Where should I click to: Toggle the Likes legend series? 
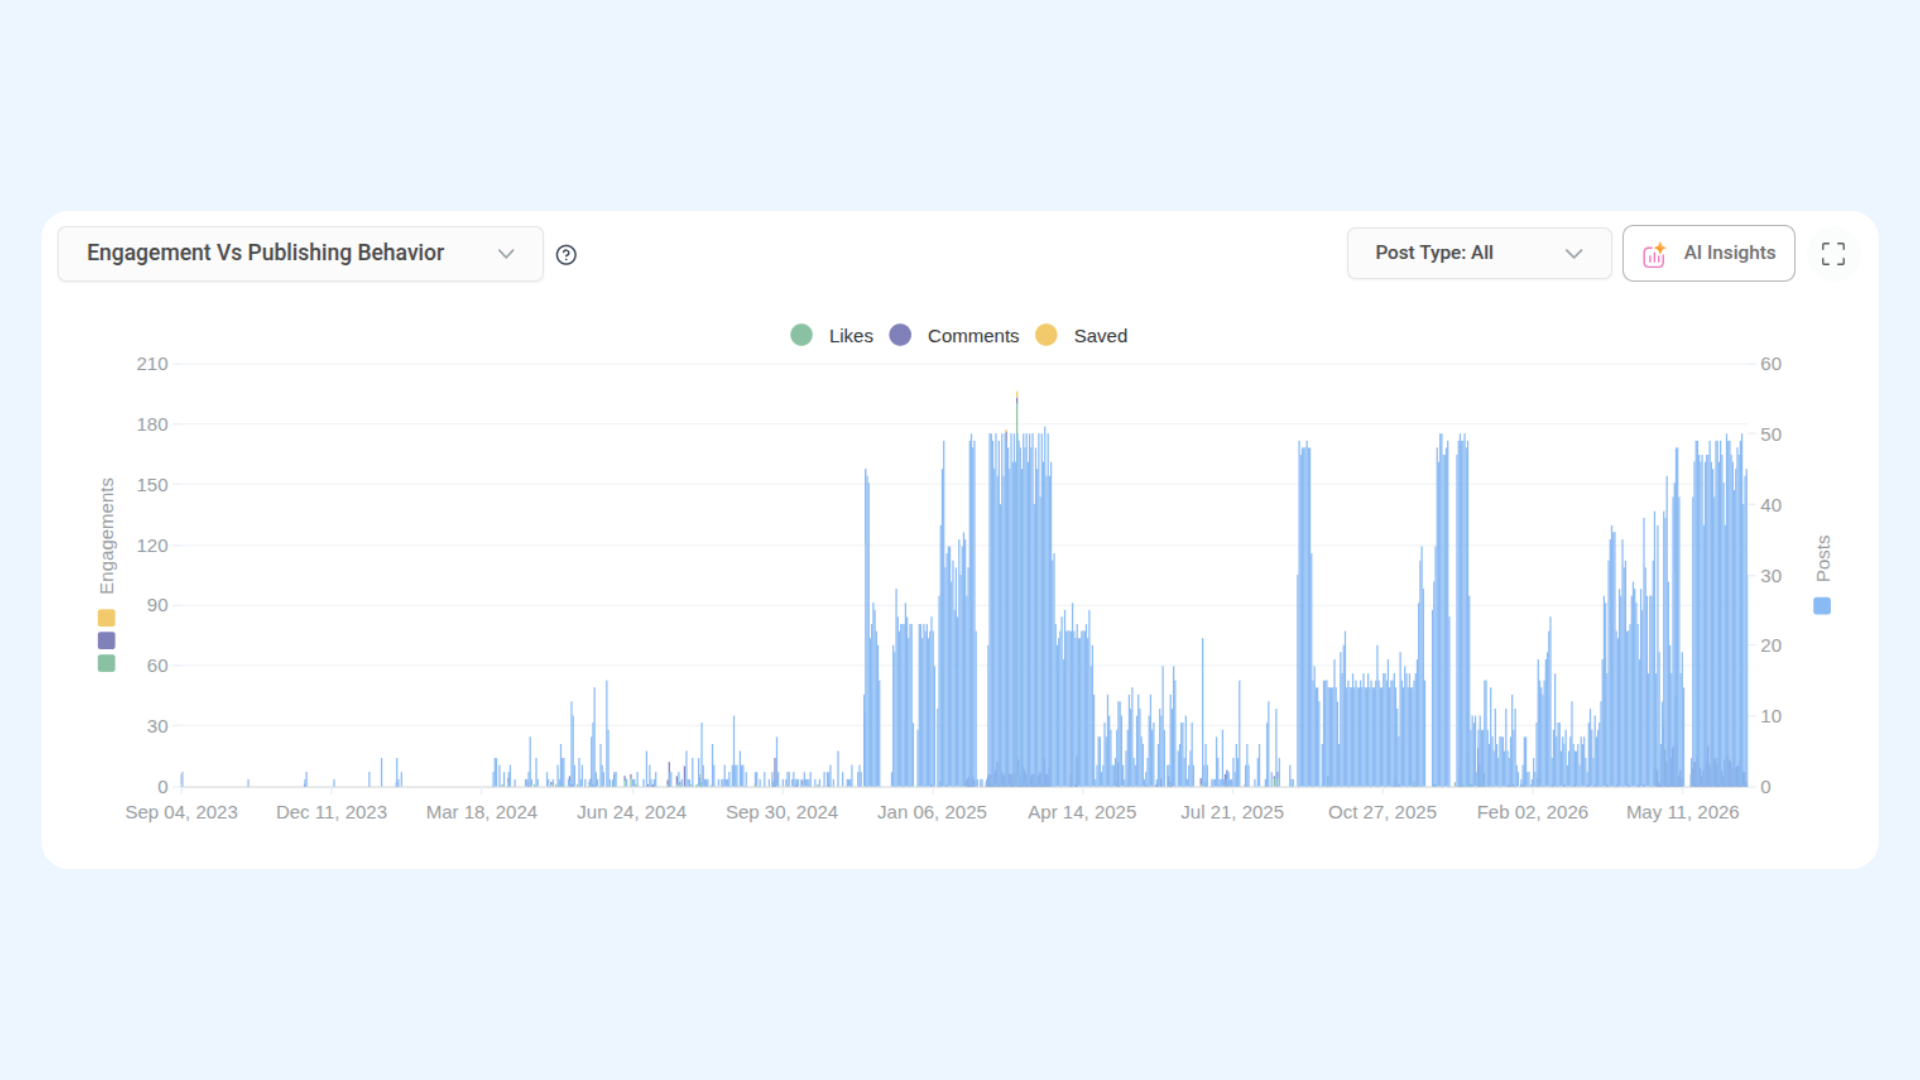[x=831, y=336]
